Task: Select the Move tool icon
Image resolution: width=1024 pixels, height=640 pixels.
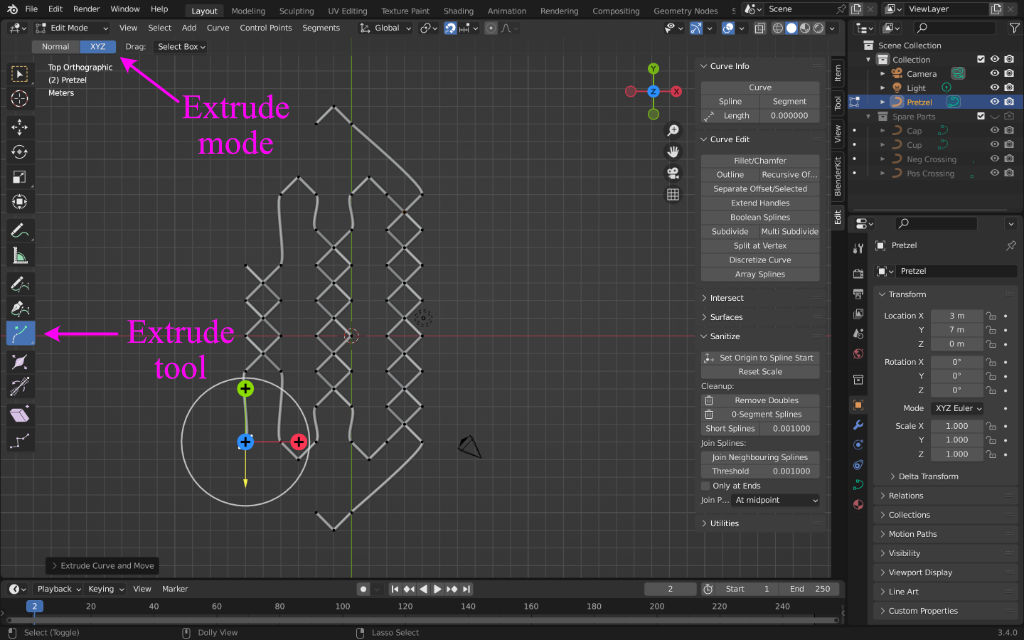Action: coord(20,127)
